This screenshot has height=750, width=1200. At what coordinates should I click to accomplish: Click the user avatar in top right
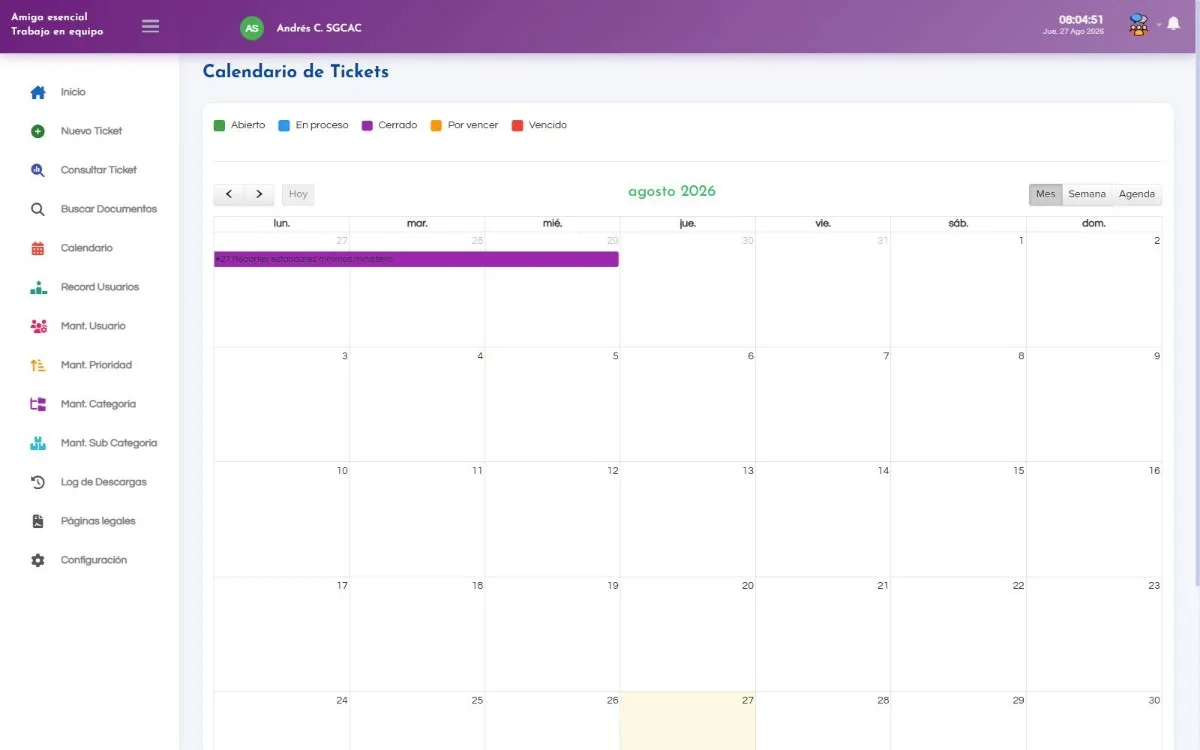click(x=1138, y=24)
